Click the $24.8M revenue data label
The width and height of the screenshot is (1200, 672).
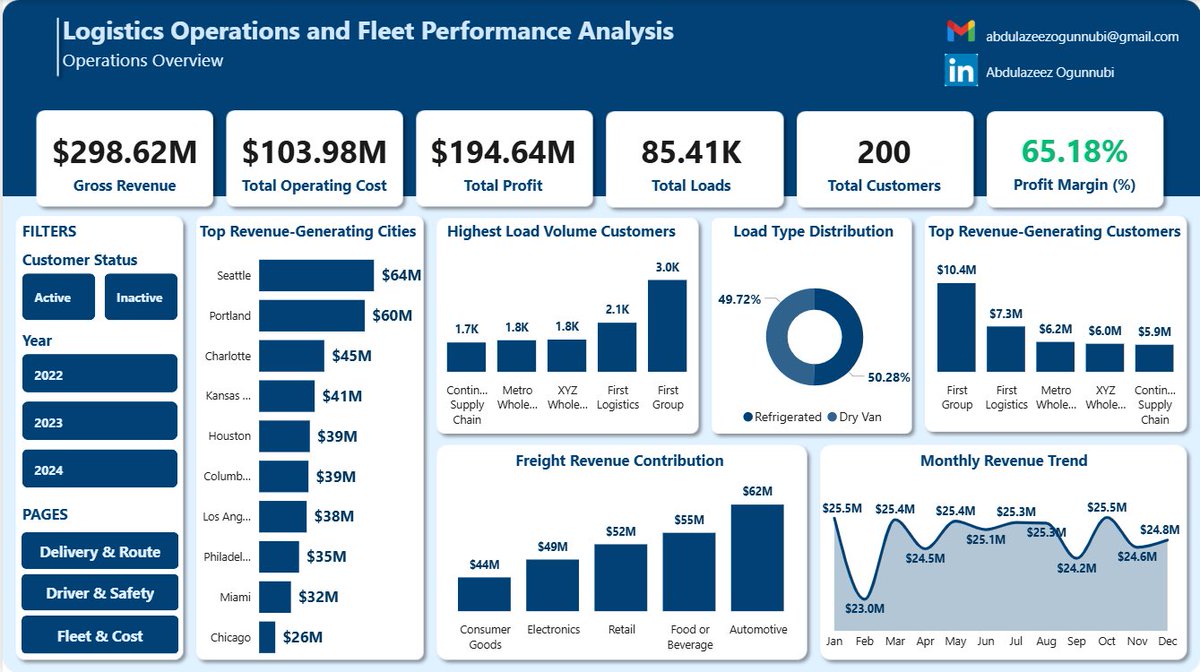(x=1160, y=530)
